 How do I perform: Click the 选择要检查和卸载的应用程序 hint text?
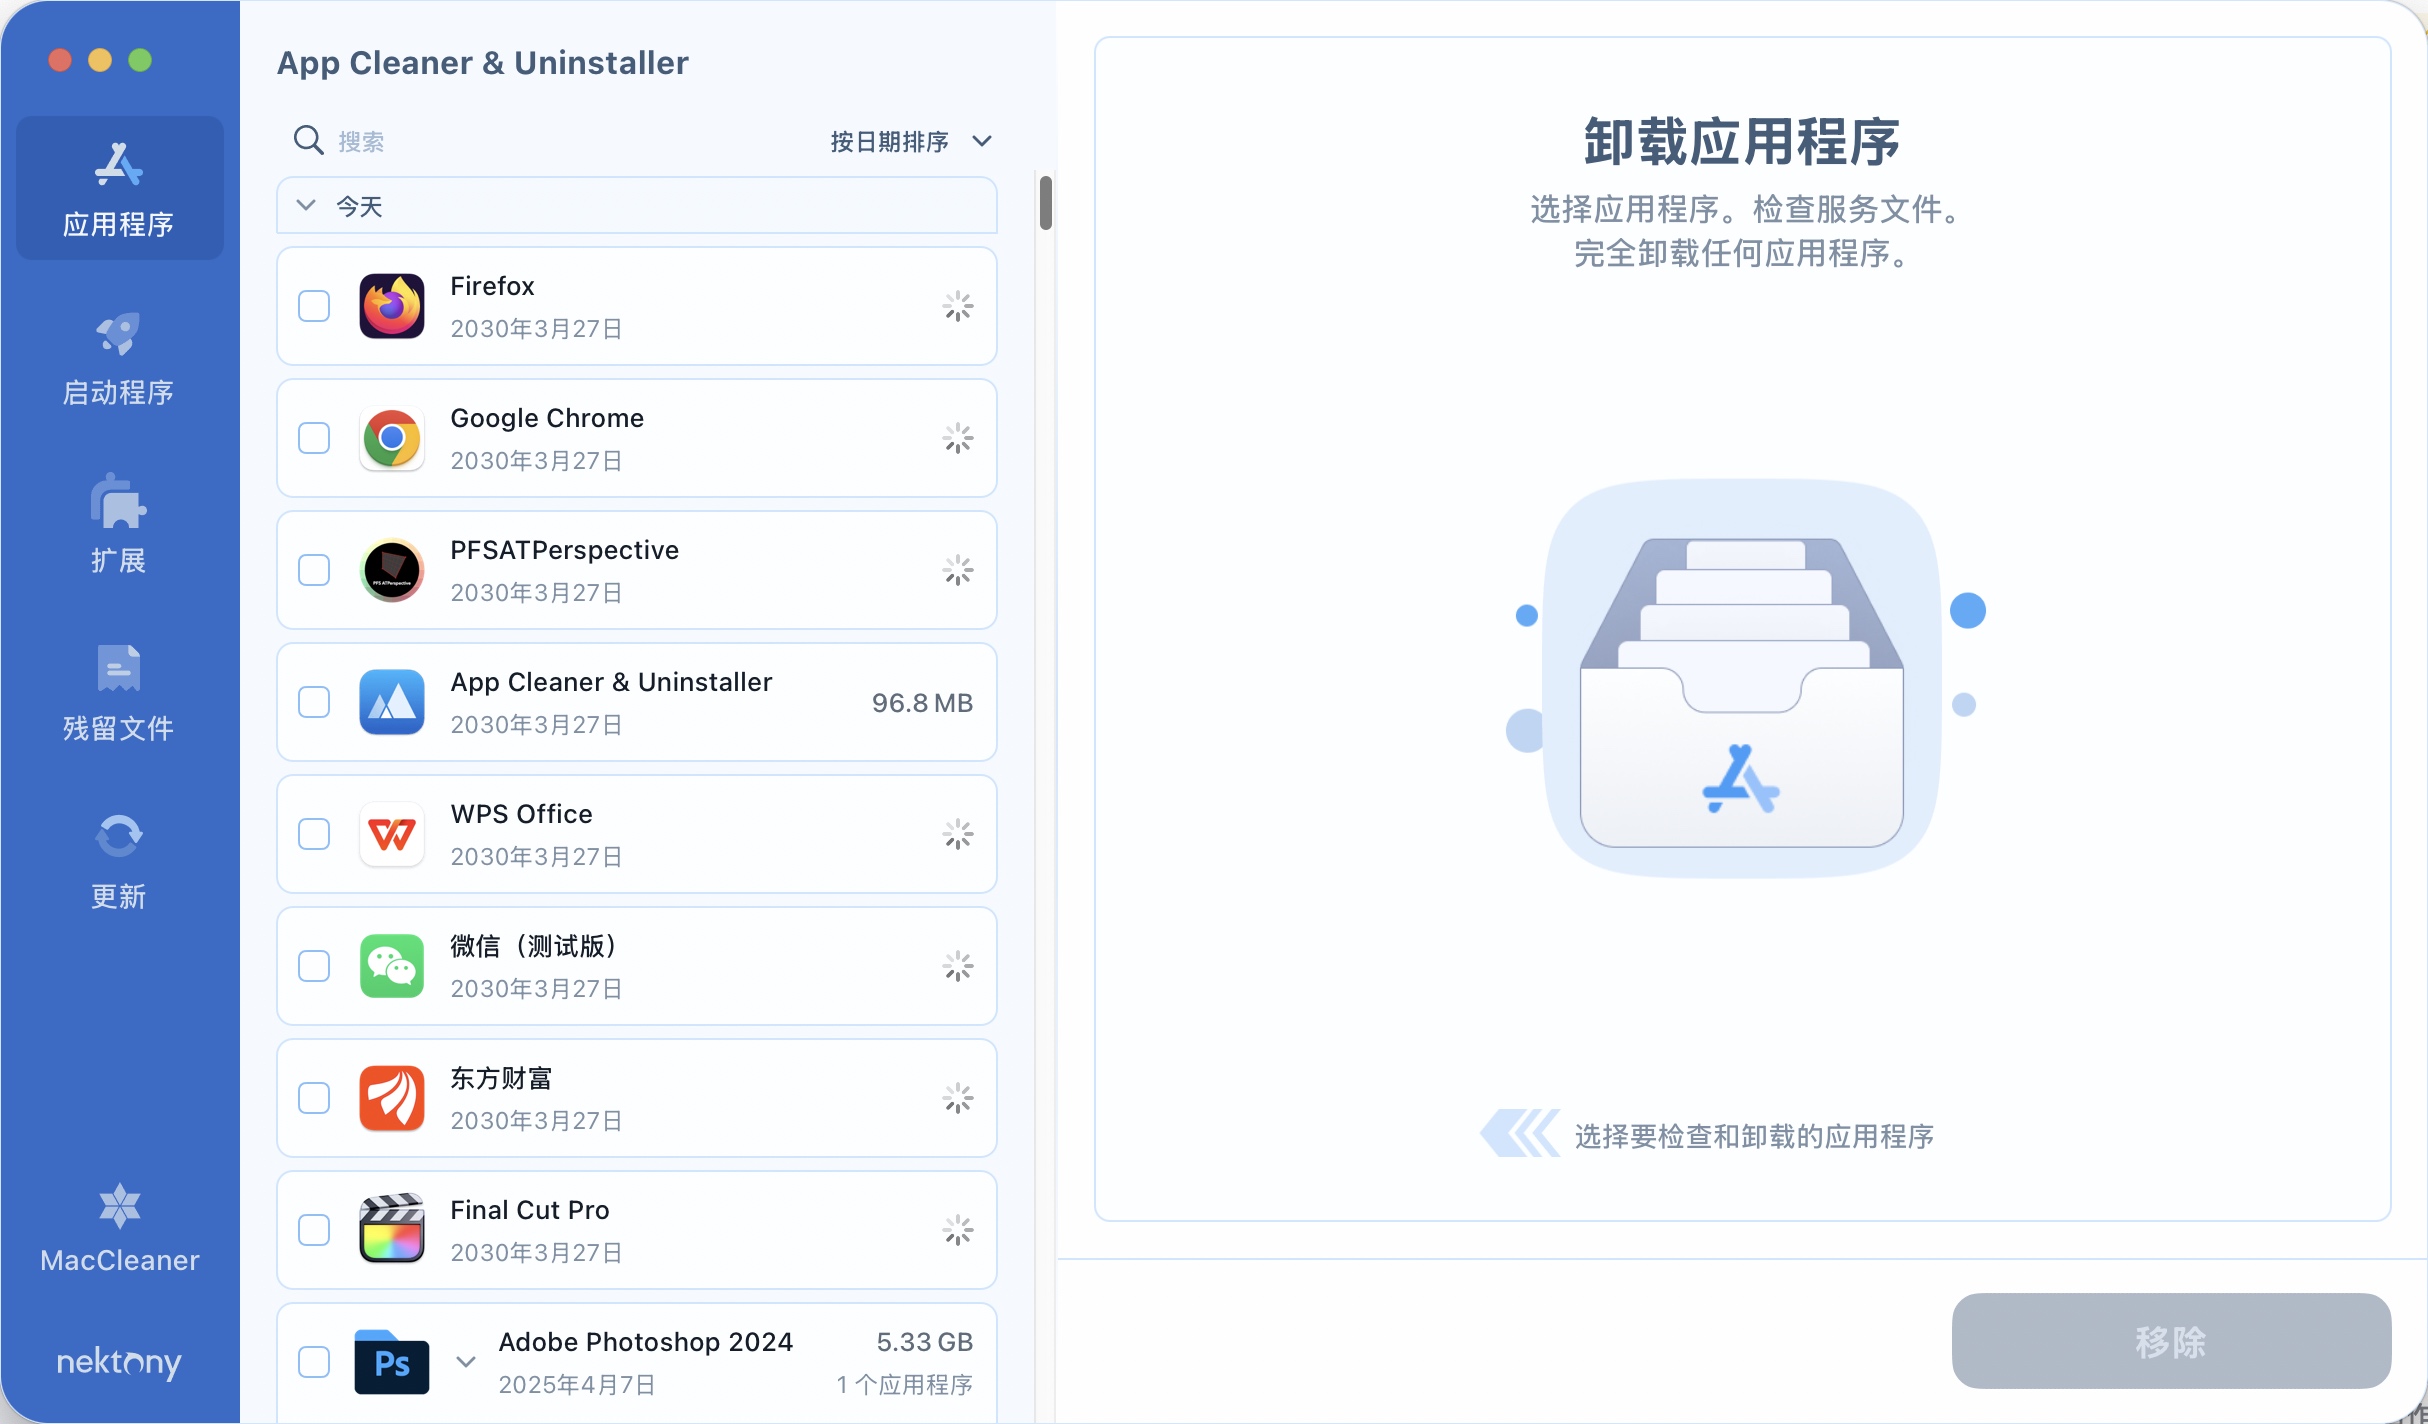point(1754,1136)
